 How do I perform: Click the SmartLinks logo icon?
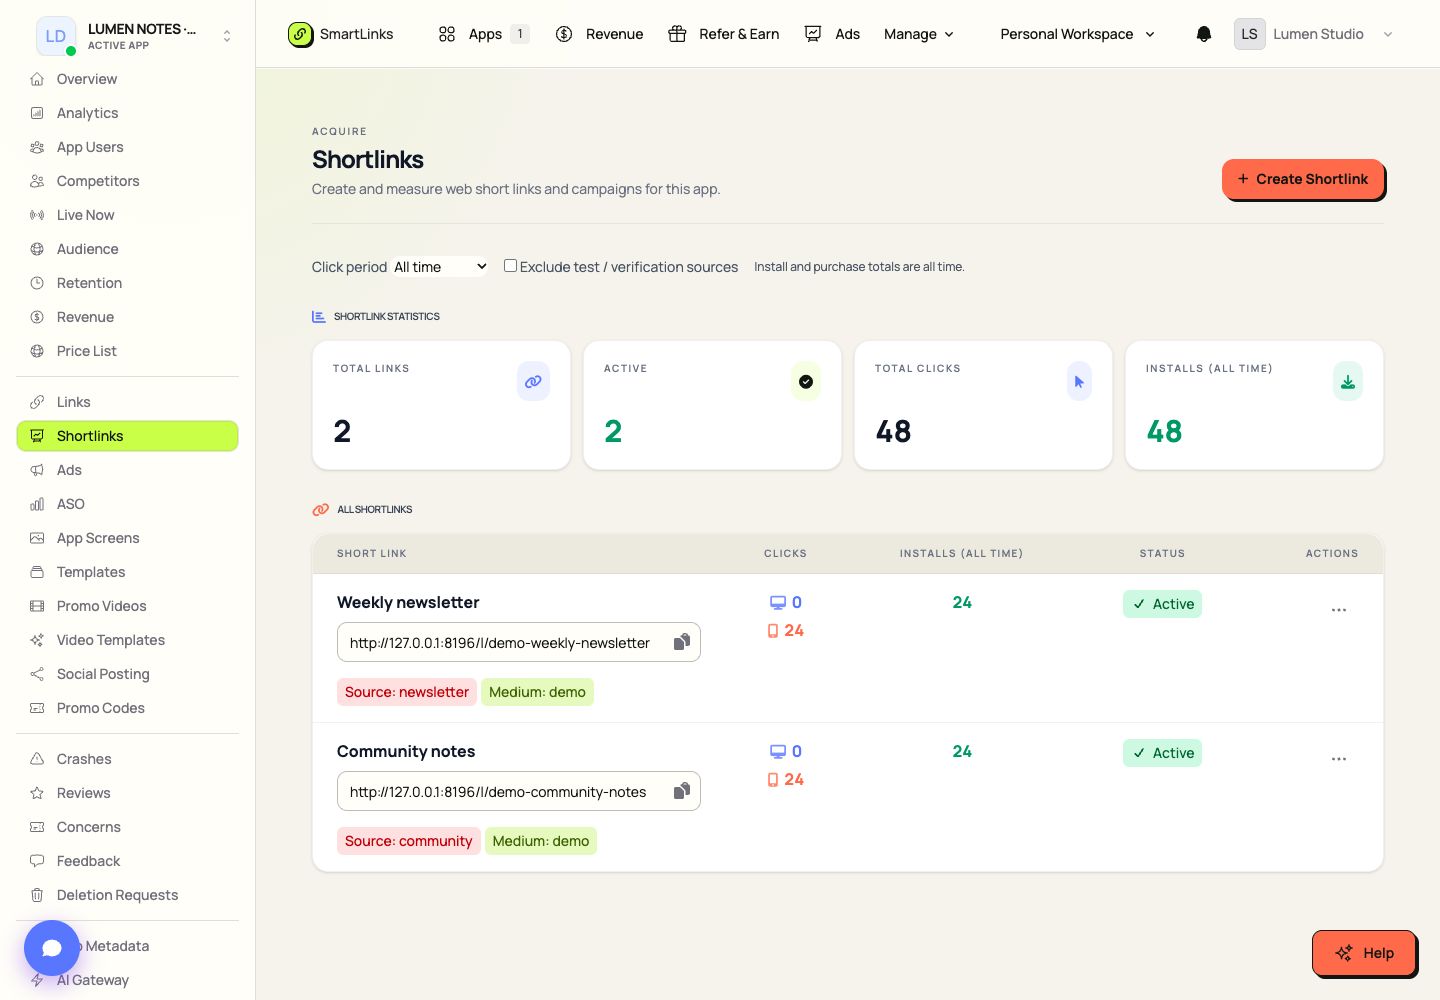coord(300,34)
